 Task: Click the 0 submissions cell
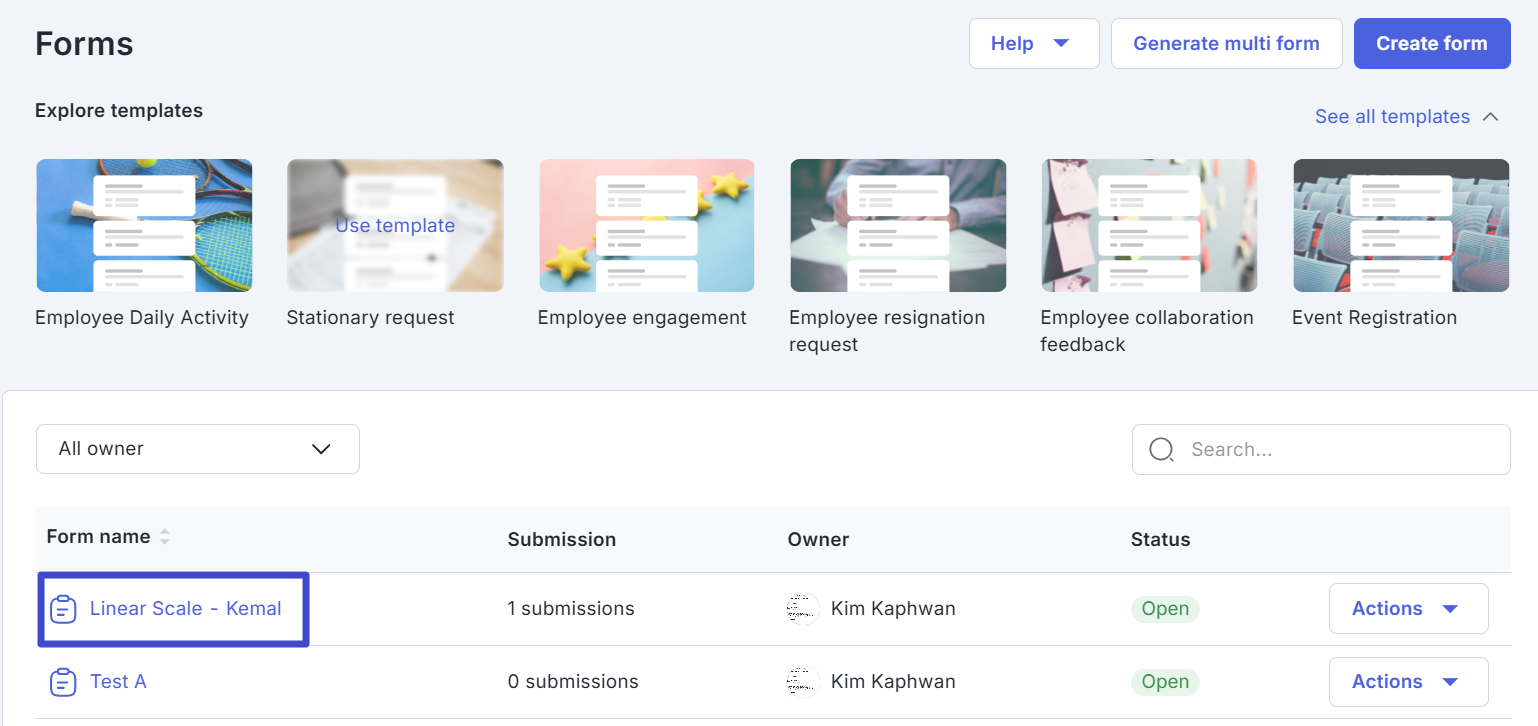[573, 682]
